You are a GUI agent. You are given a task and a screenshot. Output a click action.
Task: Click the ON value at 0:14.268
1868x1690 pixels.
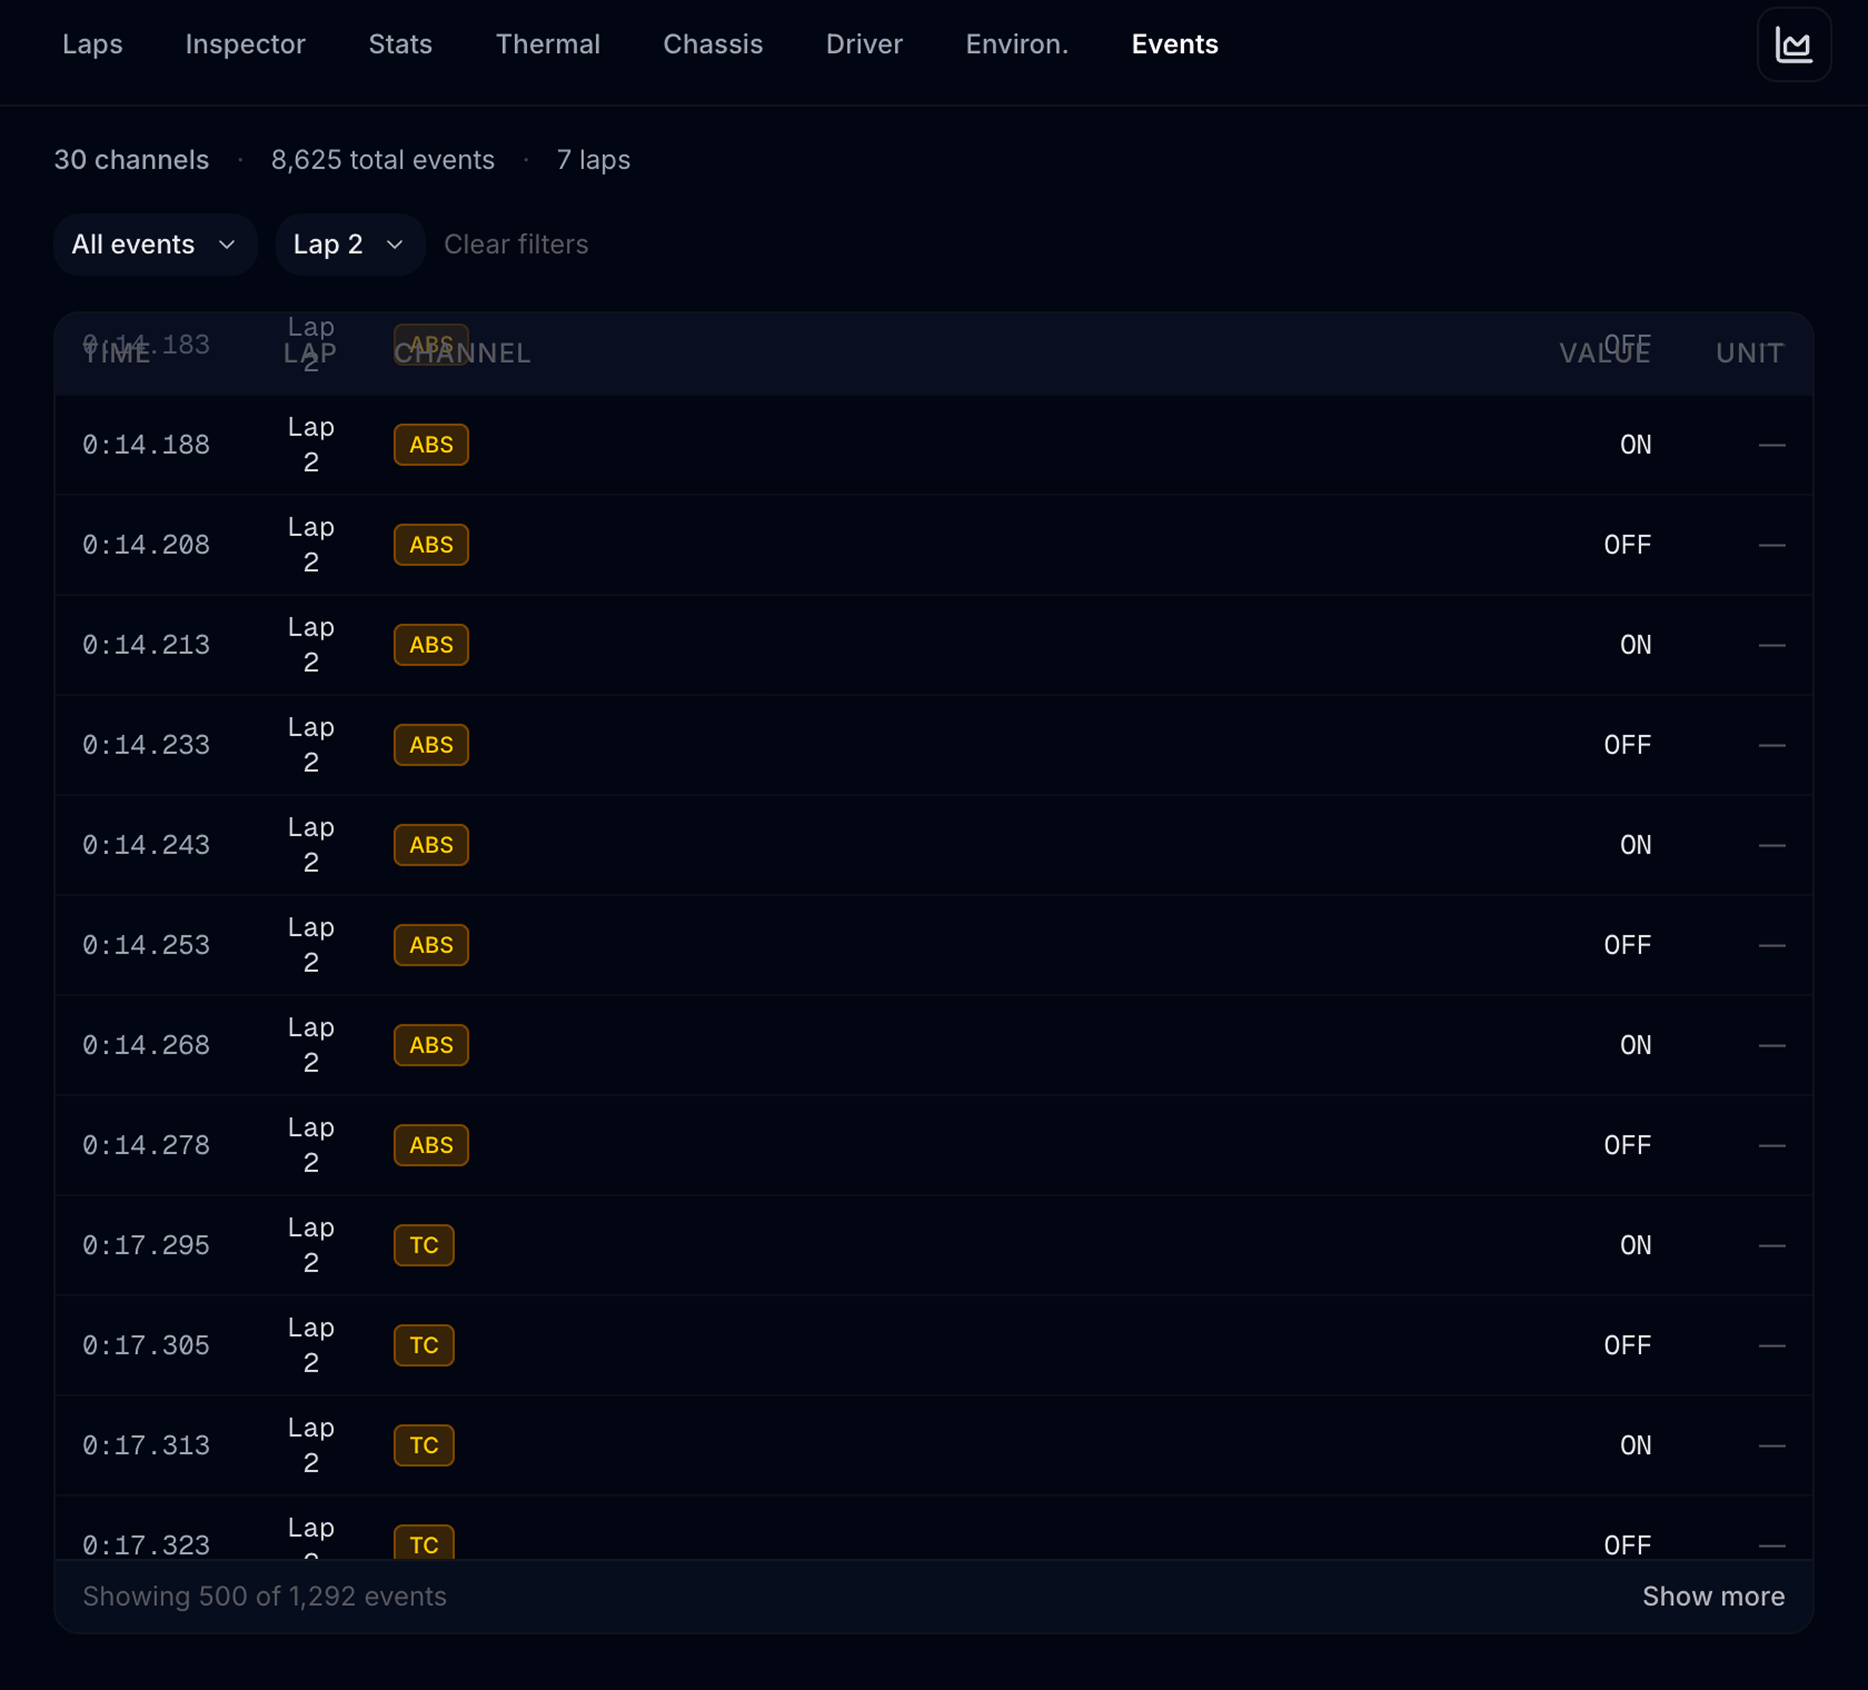click(x=1635, y=1045)
